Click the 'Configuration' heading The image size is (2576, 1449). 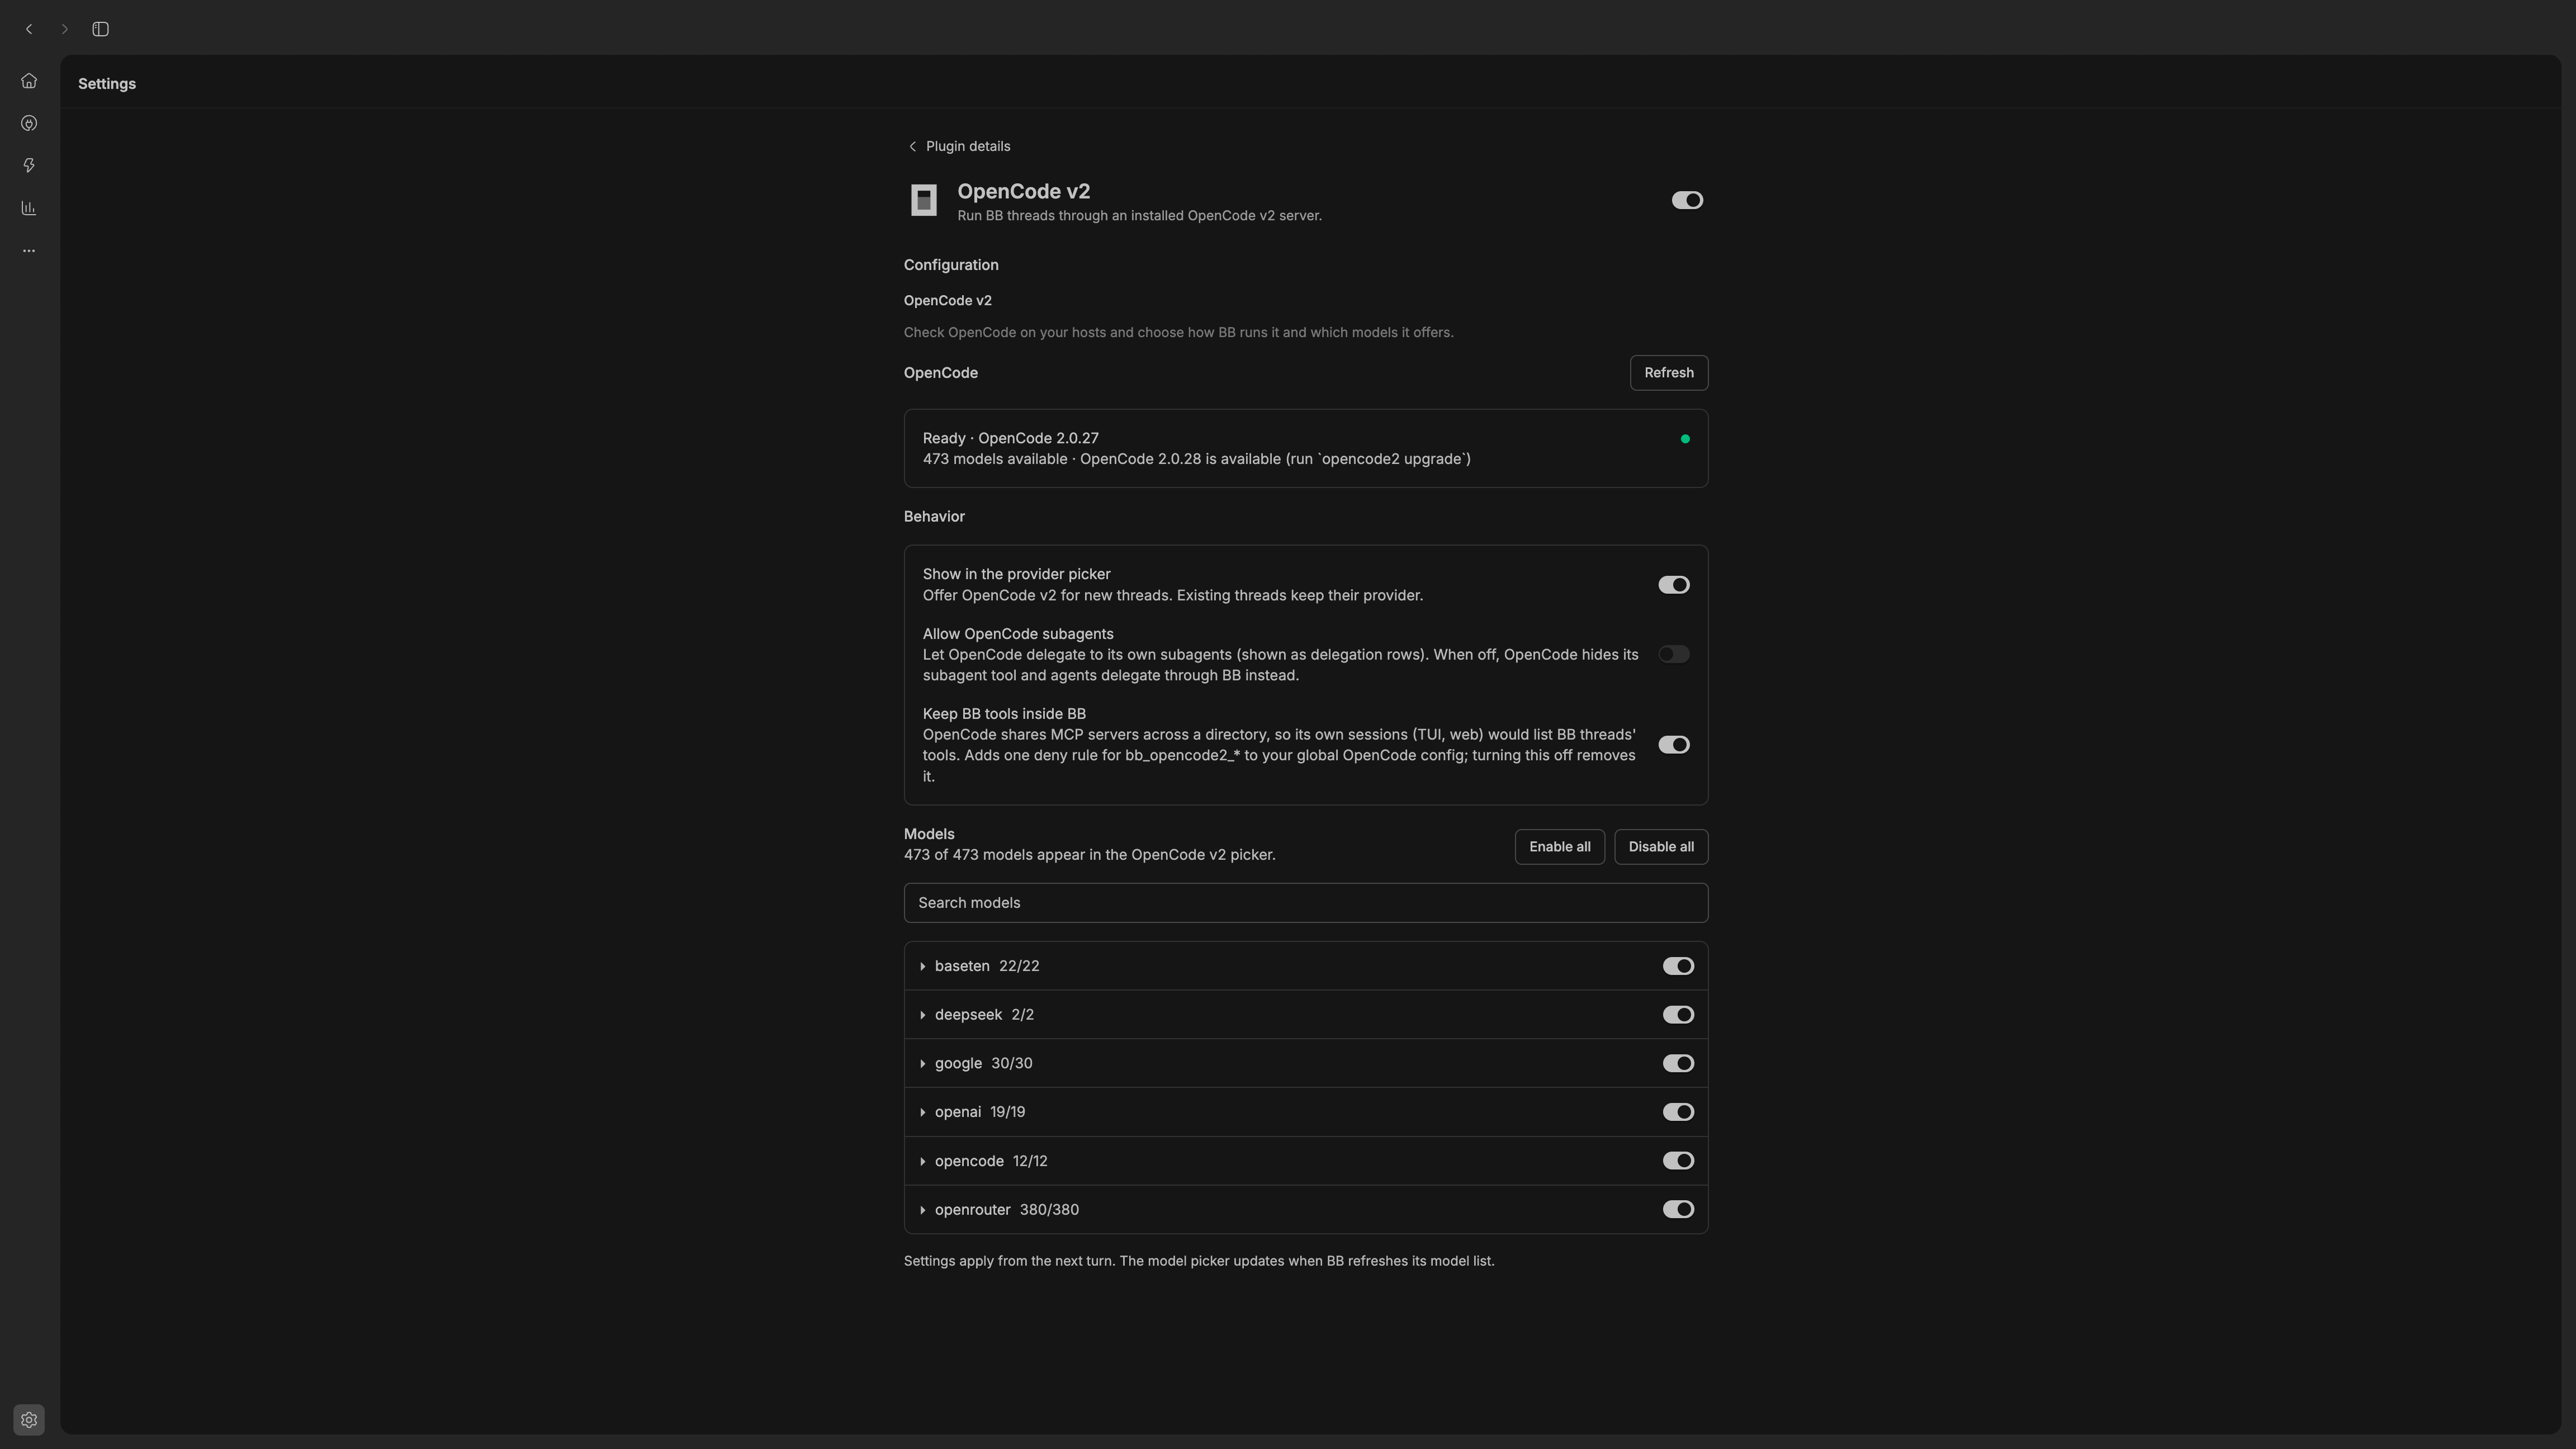coord(951,265)
